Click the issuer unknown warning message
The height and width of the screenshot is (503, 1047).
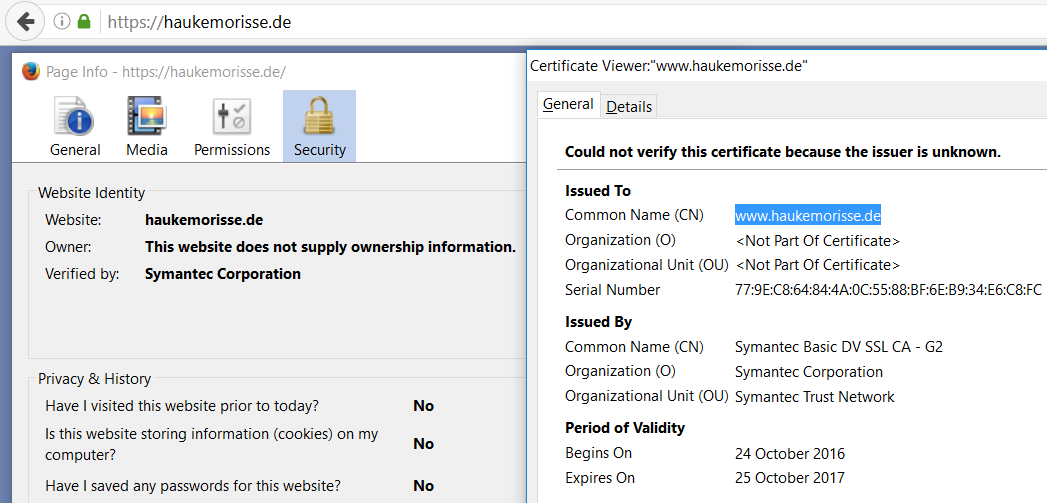pyautogui.click(x=782, y=153)
